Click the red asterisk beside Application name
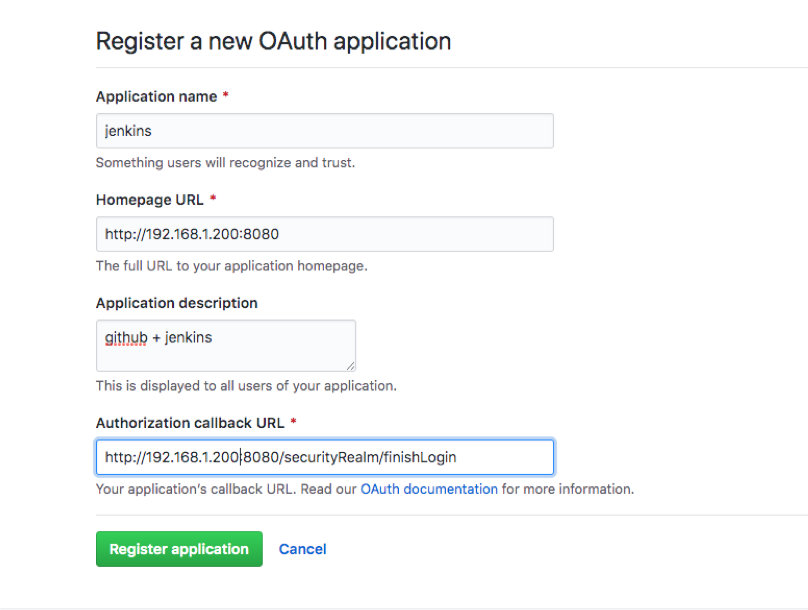808x610 pixels. click(x=225, y=97)
